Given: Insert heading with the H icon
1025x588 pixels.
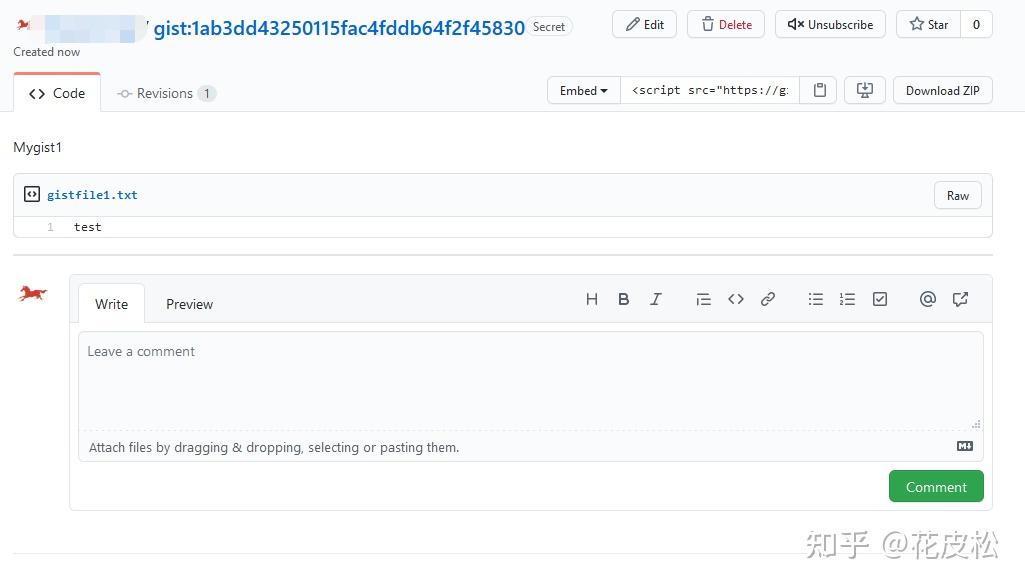Looking at the screenshot, I should (x=592, y=300).
